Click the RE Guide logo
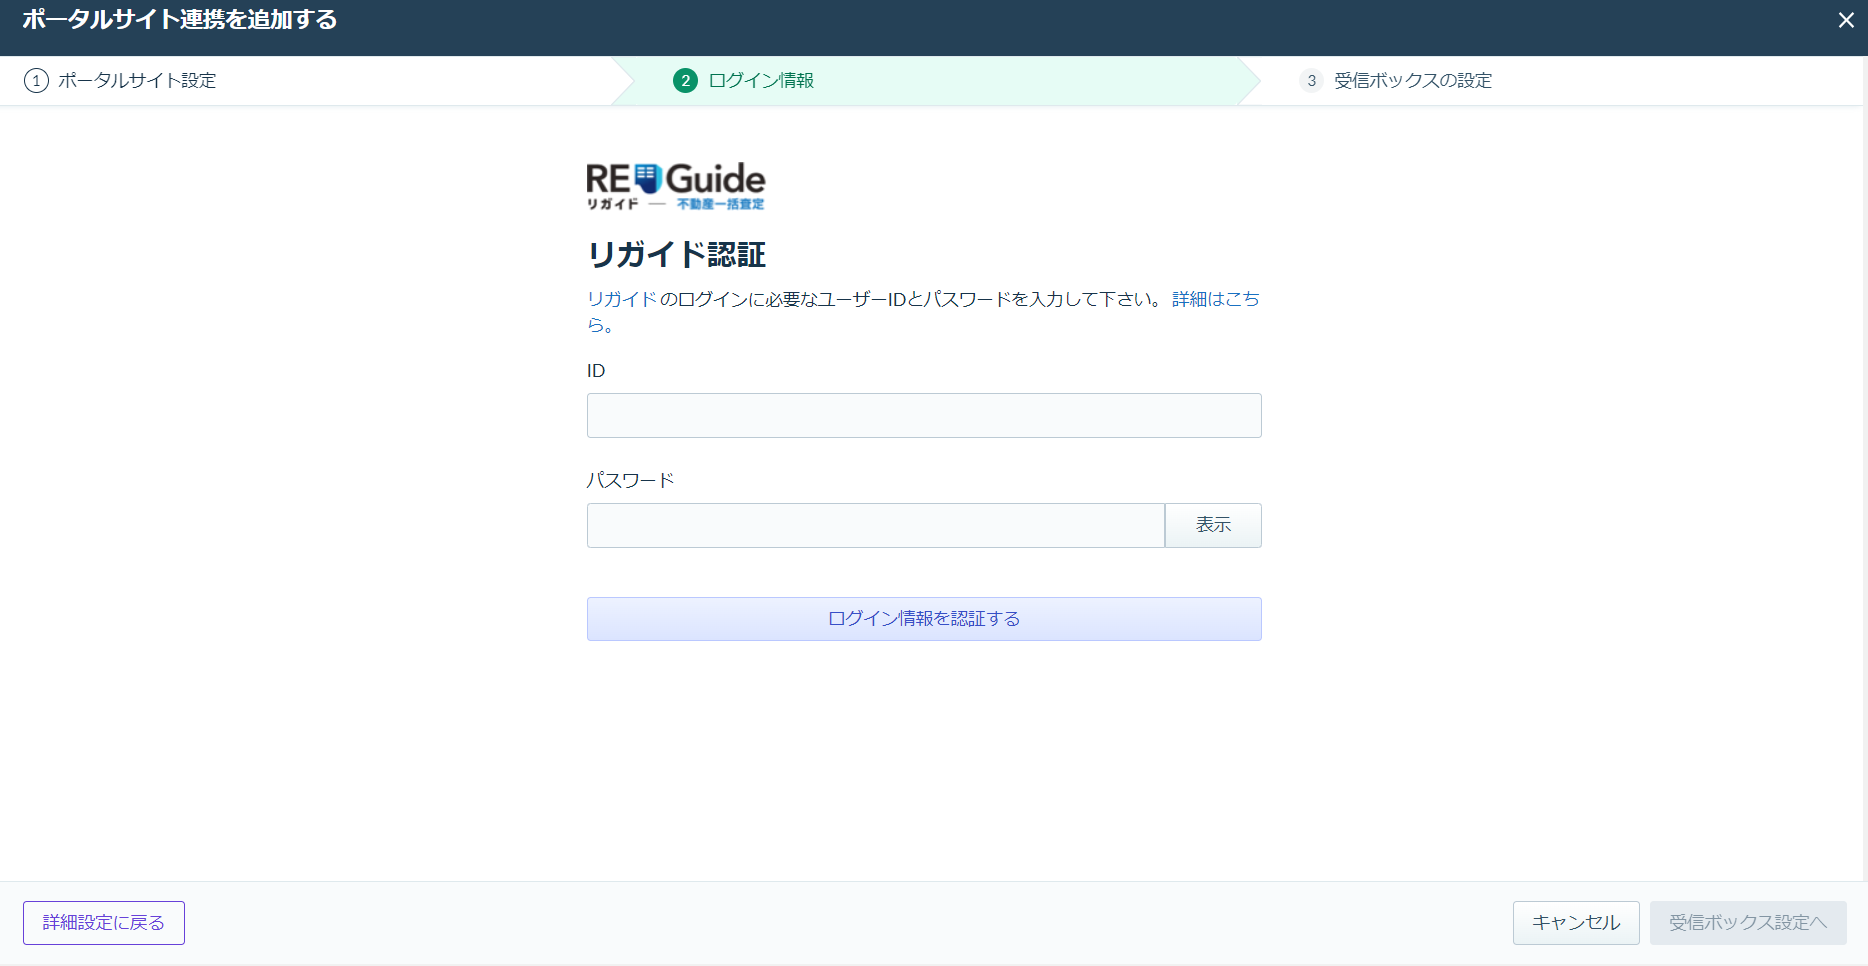The image size is (1868, 966). [x=676, y=186]
